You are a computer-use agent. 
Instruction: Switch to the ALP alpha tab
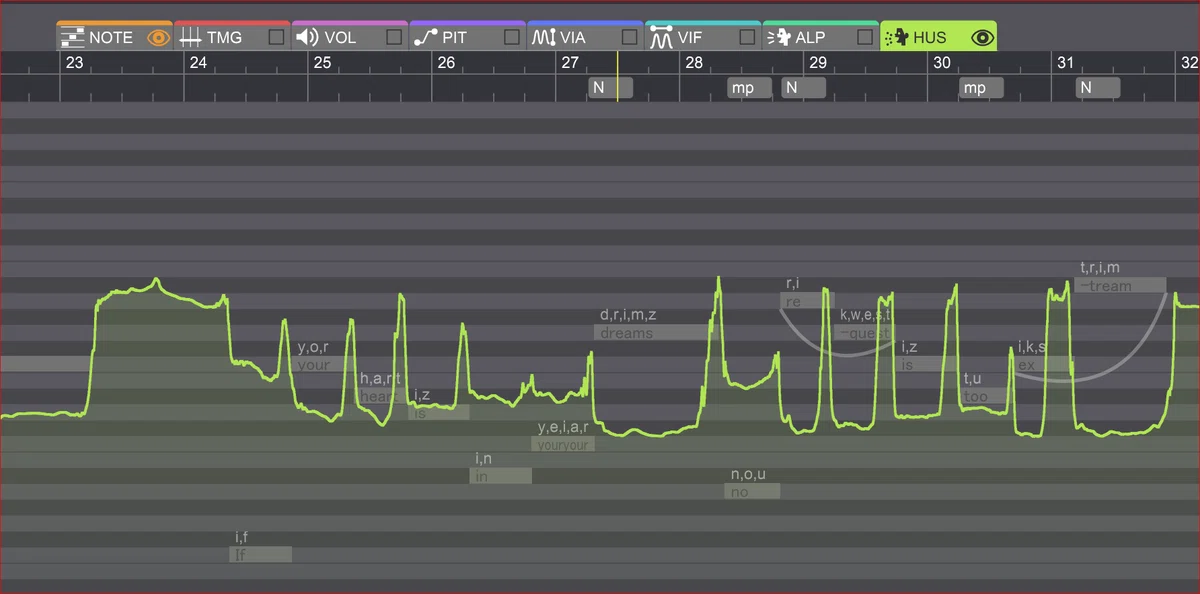(x=820, y=37)
